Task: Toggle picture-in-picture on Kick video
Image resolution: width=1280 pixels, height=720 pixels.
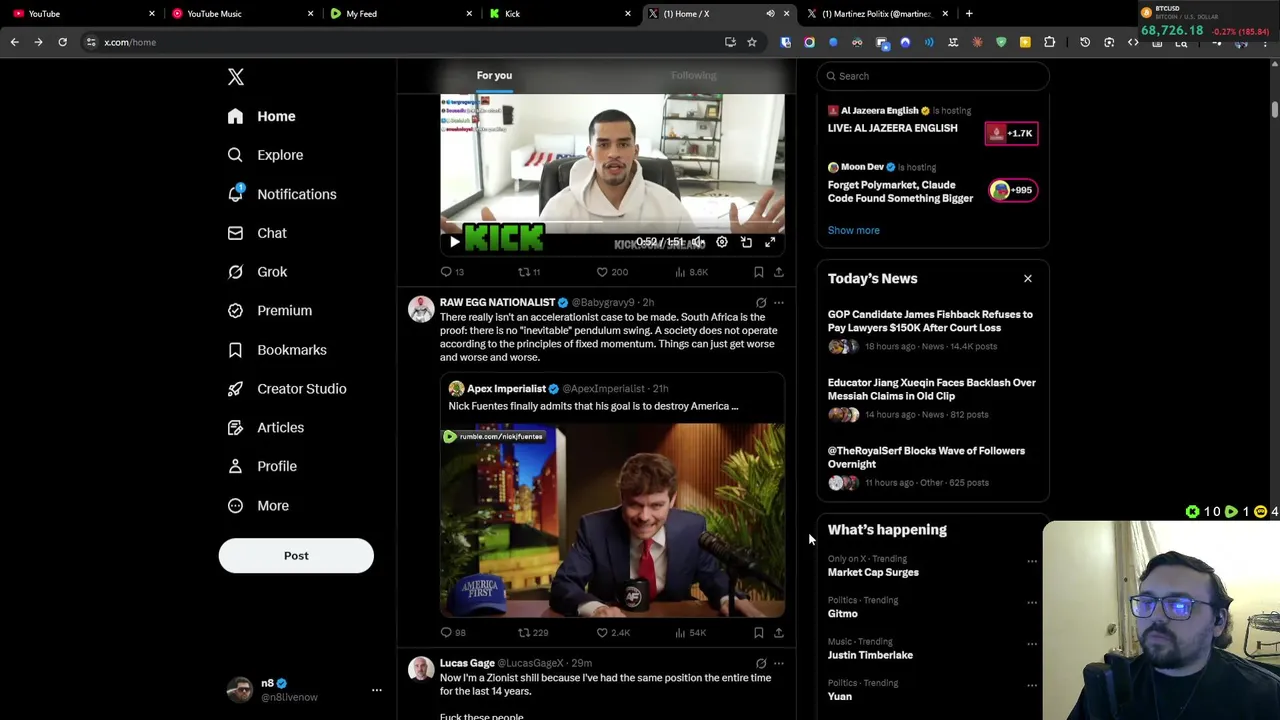Action: pyautogui.click(x=746, y=242)
